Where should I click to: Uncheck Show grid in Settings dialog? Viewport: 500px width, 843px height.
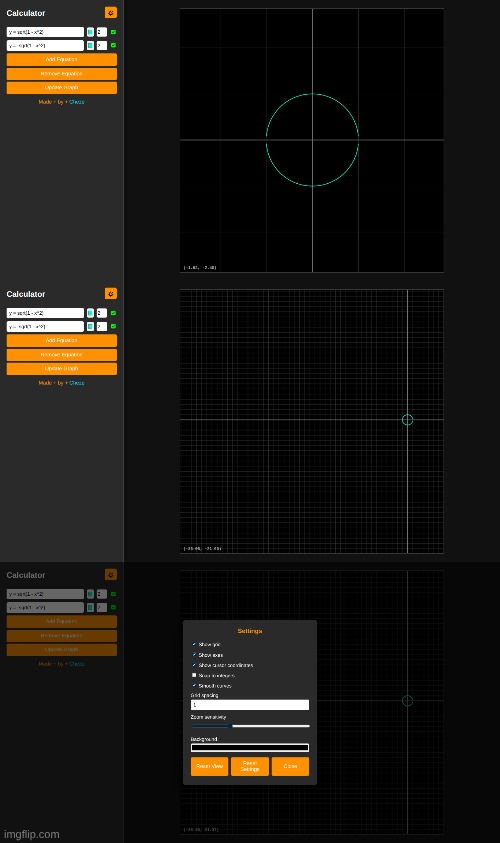click(194, 644)
